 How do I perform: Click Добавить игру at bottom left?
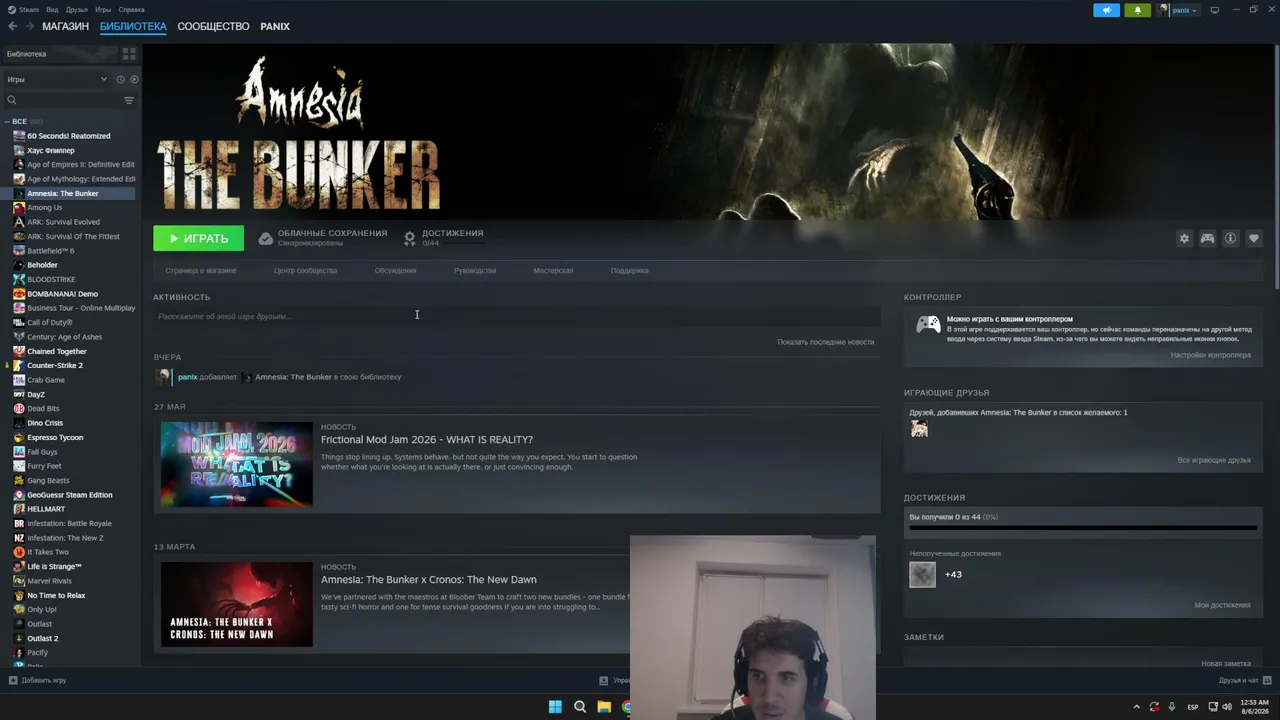point(38,680)
